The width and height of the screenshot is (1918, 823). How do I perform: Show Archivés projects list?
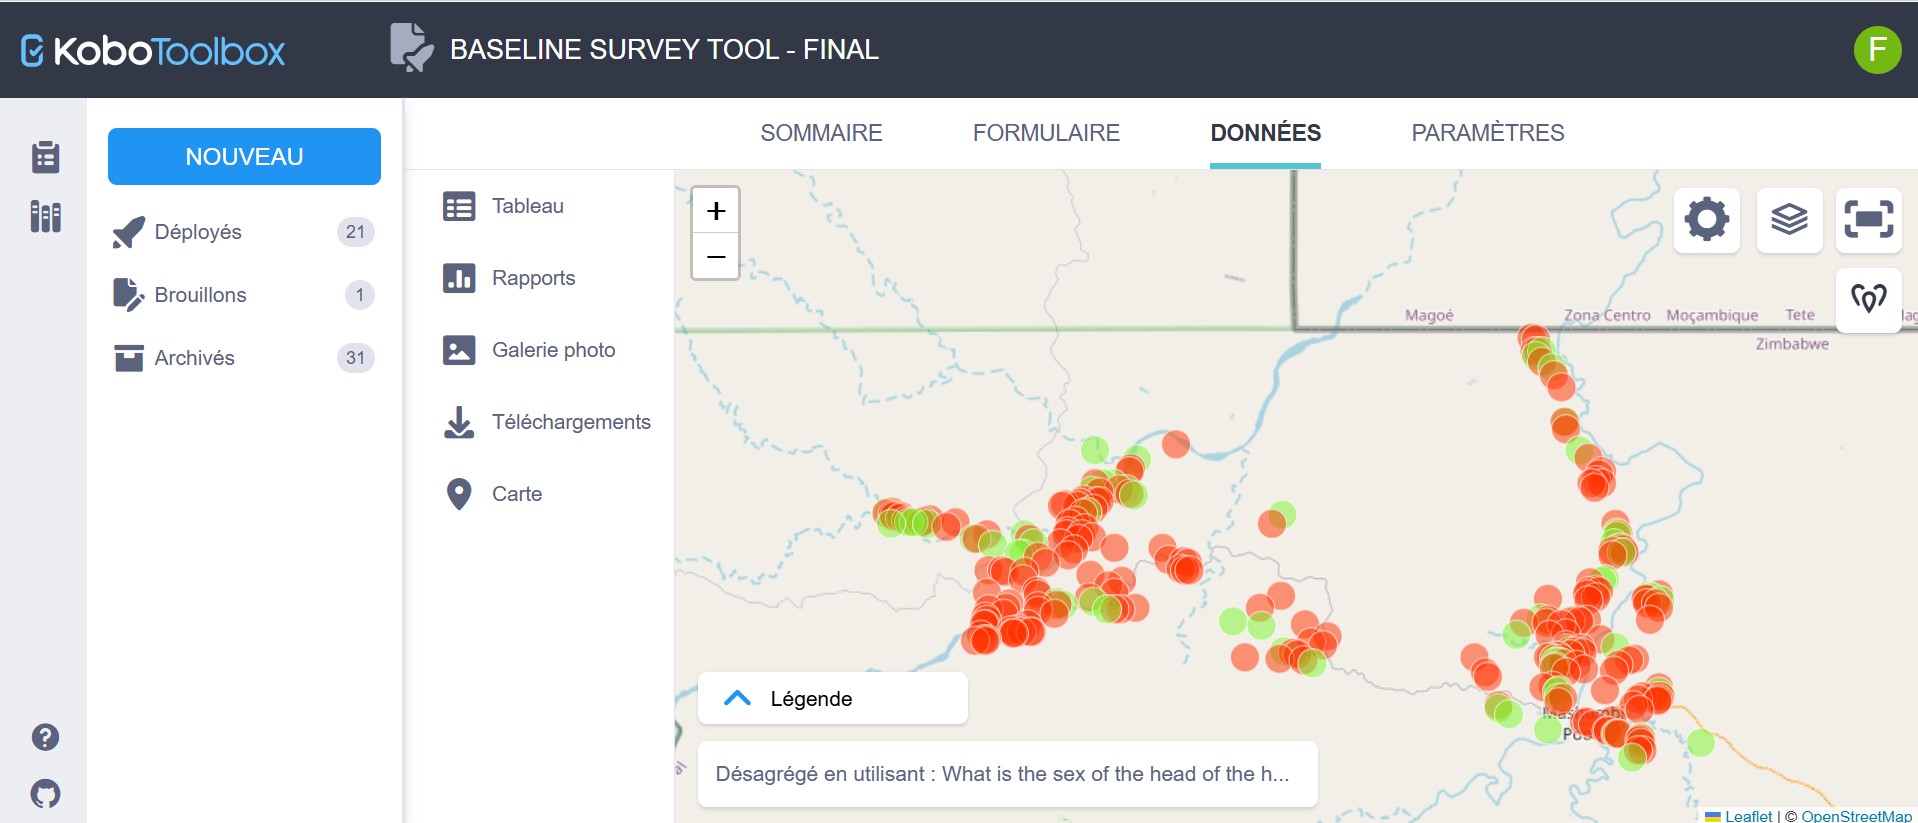pos(194,358)
